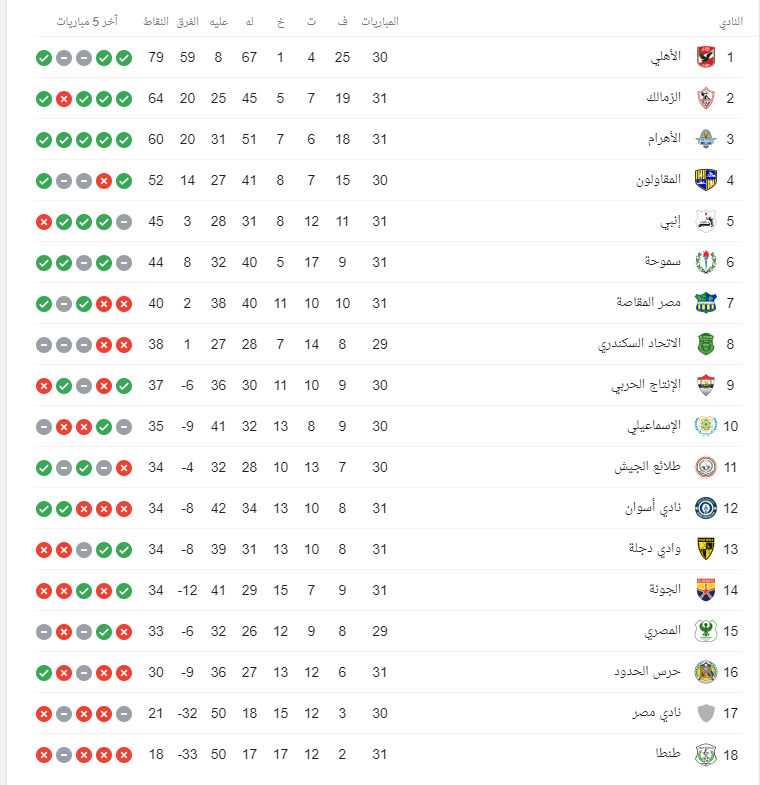This screenshot has width=760, height=785.
Task: Open the الاتحاد السكندري green crest
Action: click(x=706, y=344)
